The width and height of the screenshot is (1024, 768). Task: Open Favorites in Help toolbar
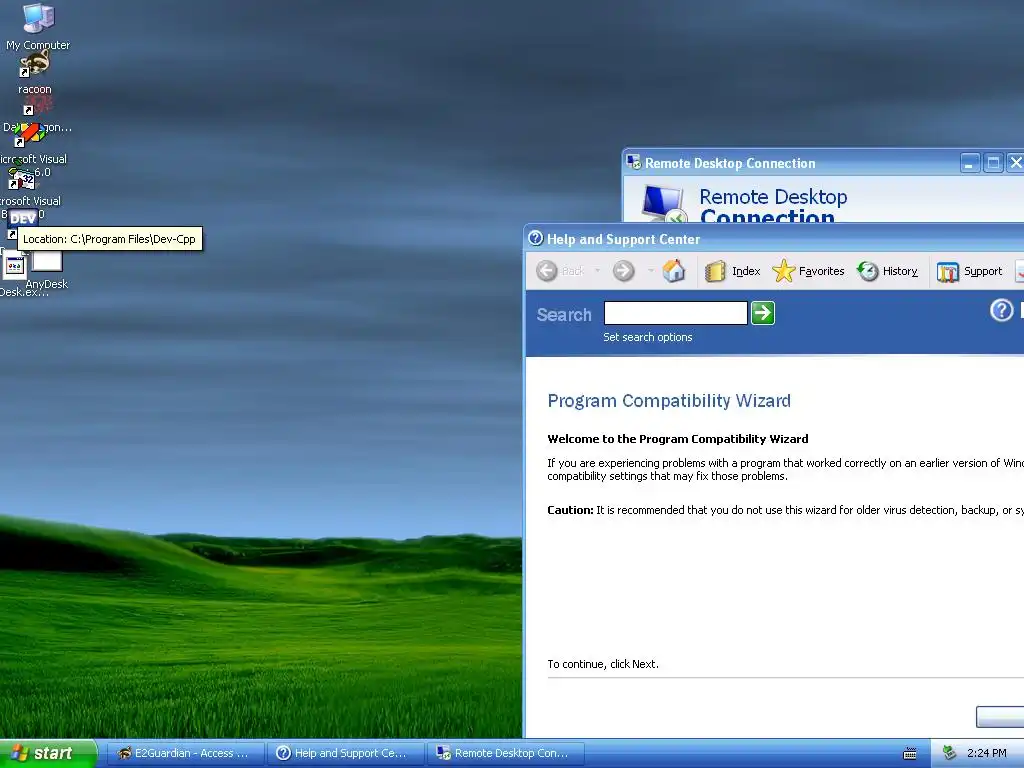pyautogui.click(x=808, y=271)
